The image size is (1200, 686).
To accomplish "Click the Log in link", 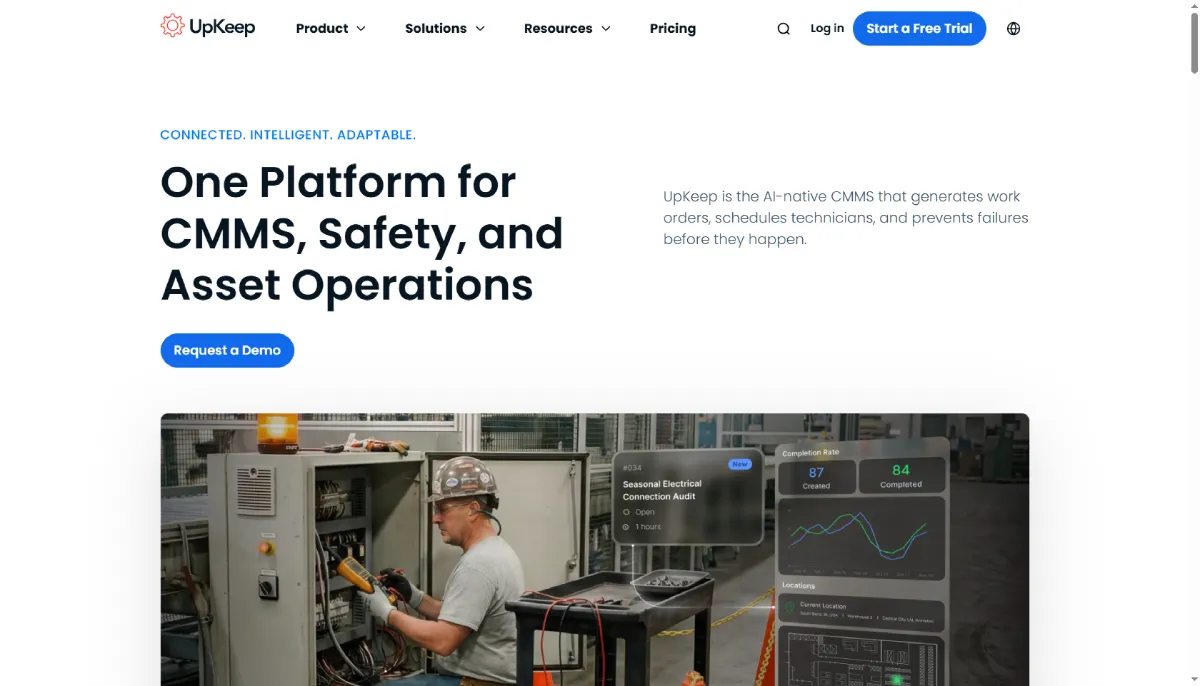I will pyautogui.click(x=827, y=28).
